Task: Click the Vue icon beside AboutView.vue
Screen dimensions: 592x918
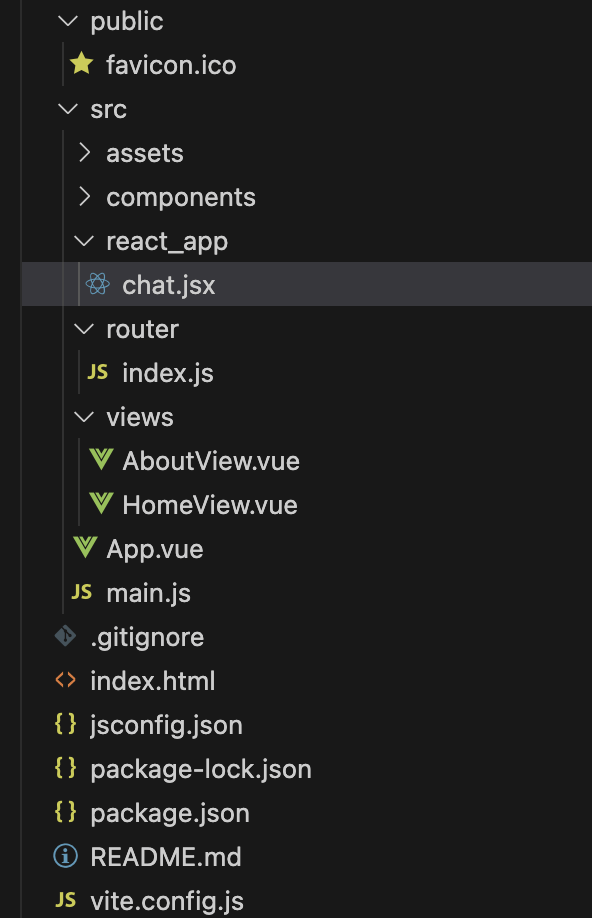Action: [101, 460]
